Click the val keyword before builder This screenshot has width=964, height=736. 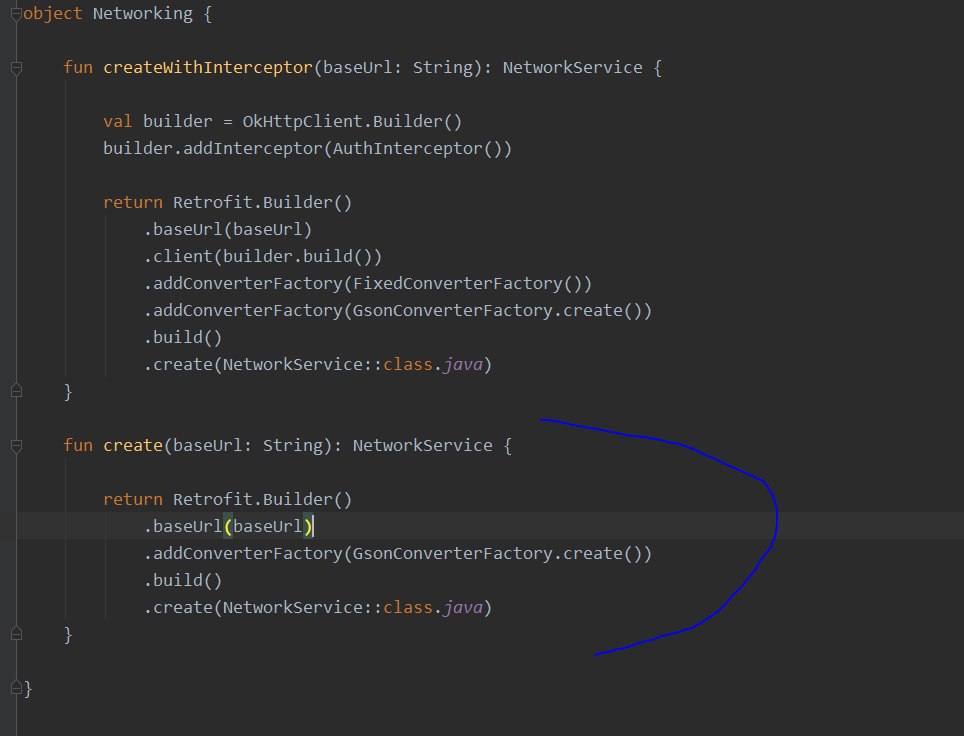117,121
